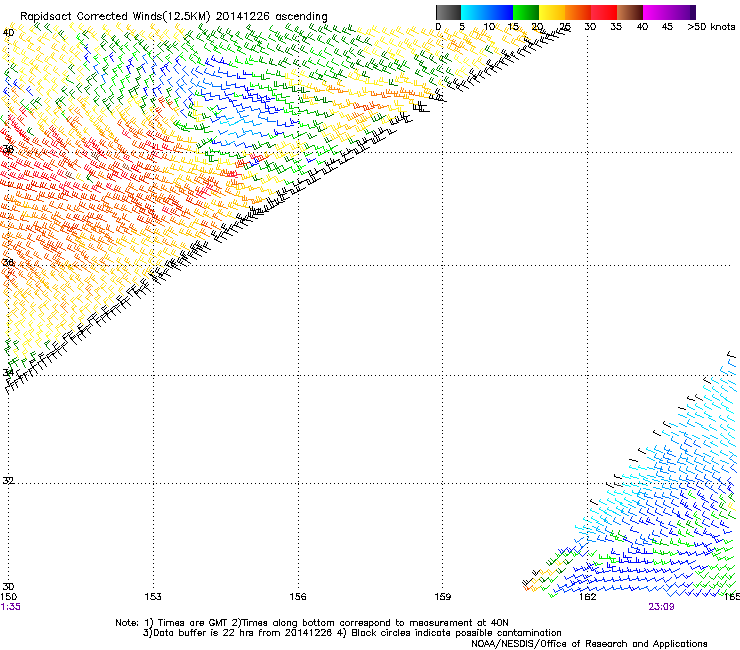740x650 pixels.
Task: Click legend tick label '10'
Action: (x=489, y=26)
